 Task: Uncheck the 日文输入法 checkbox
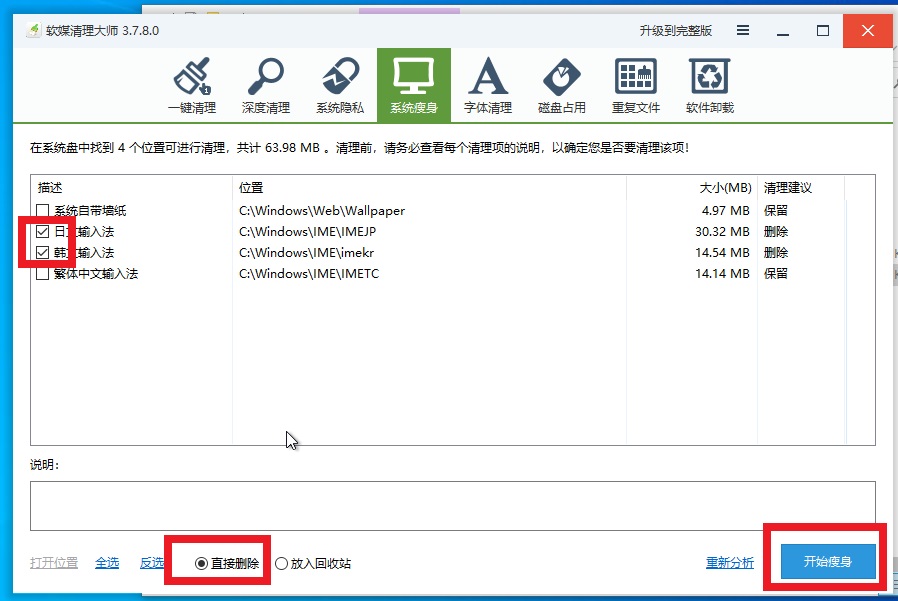(42, 232)
